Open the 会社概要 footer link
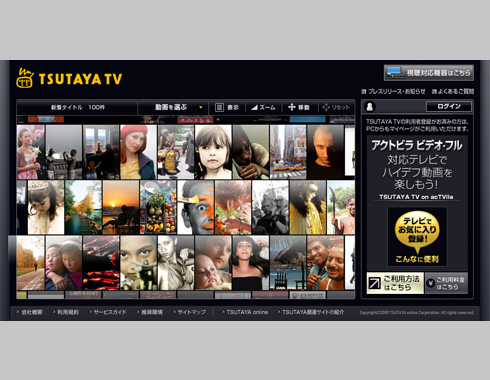This screenshot has width=490, height=380. [x=29, y=312]
